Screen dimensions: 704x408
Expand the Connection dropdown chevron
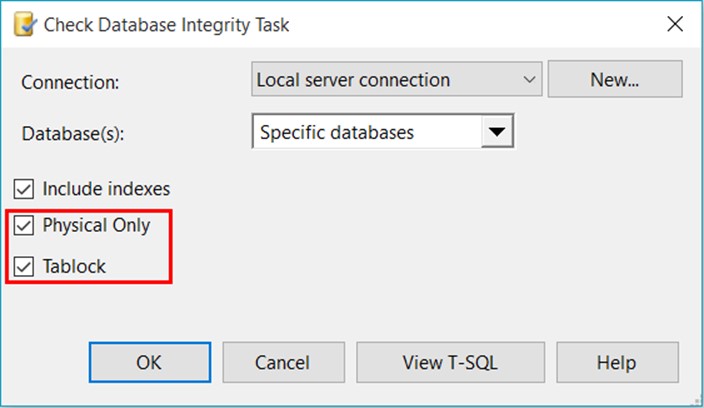[x=529, y=80]
